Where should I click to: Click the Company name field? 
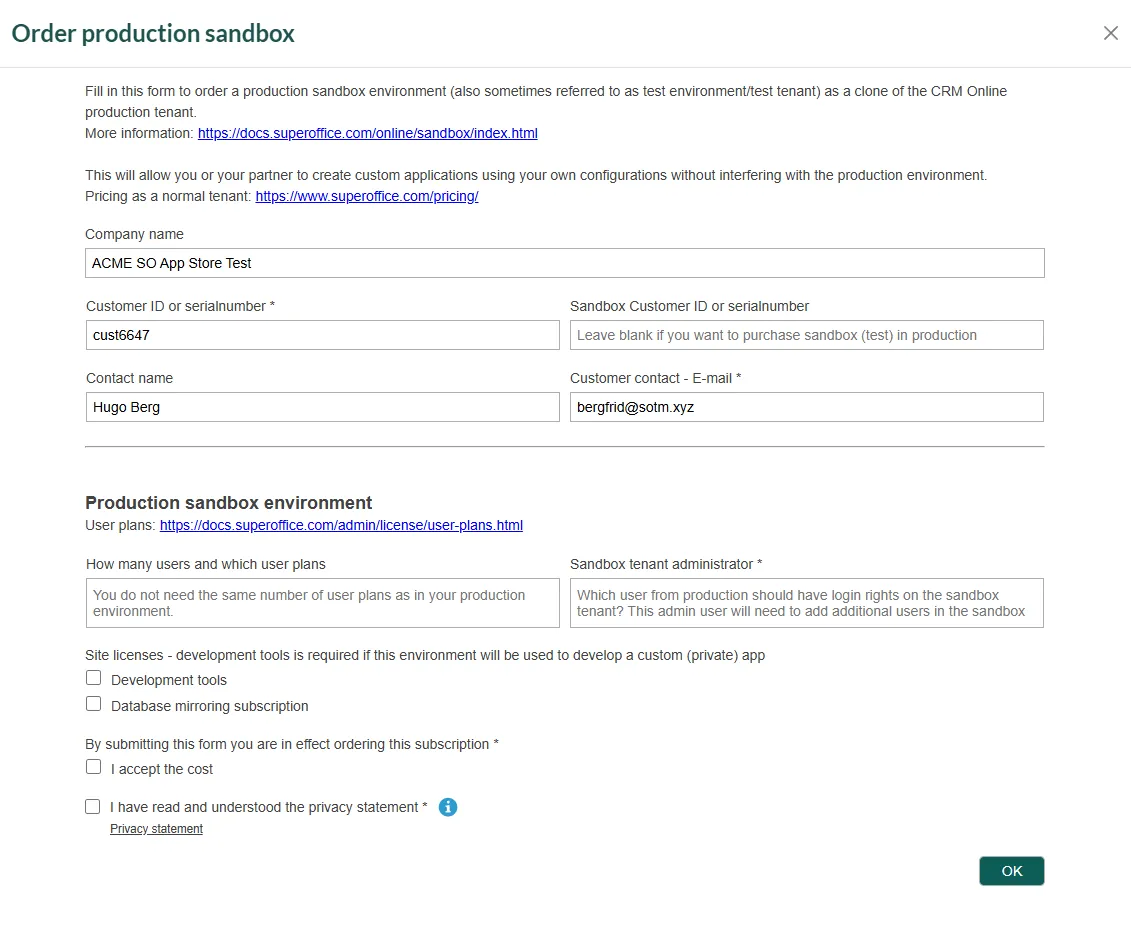[x=565, y=263]
